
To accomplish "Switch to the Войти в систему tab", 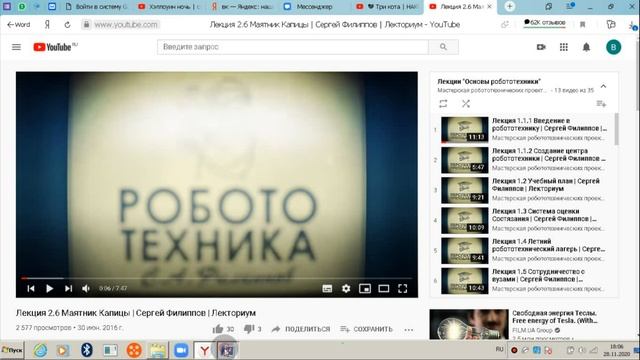I will (x=96, y=7).
